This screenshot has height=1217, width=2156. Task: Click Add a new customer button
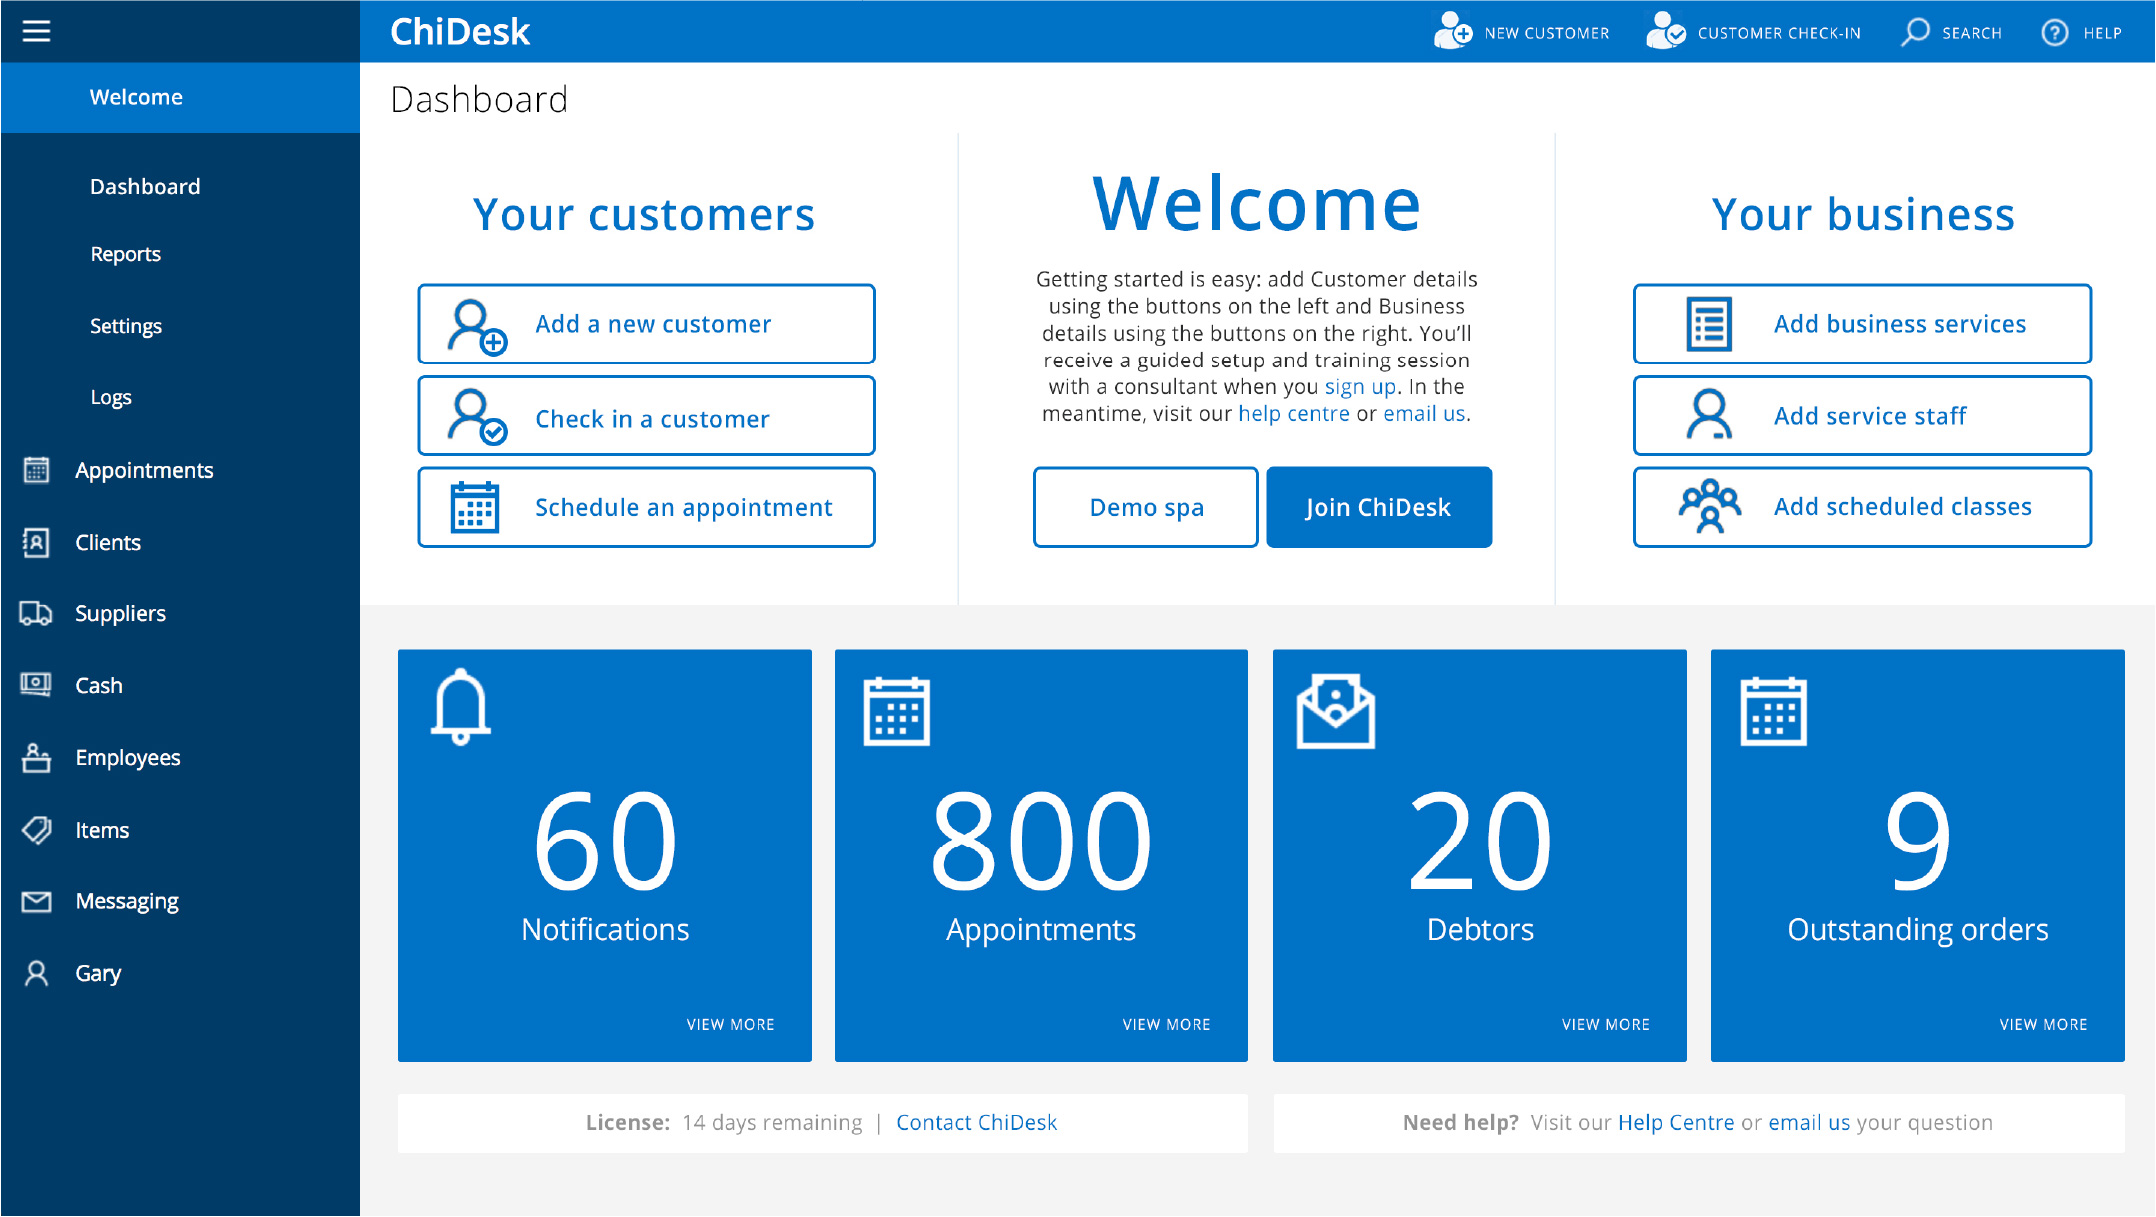point(646,324)
